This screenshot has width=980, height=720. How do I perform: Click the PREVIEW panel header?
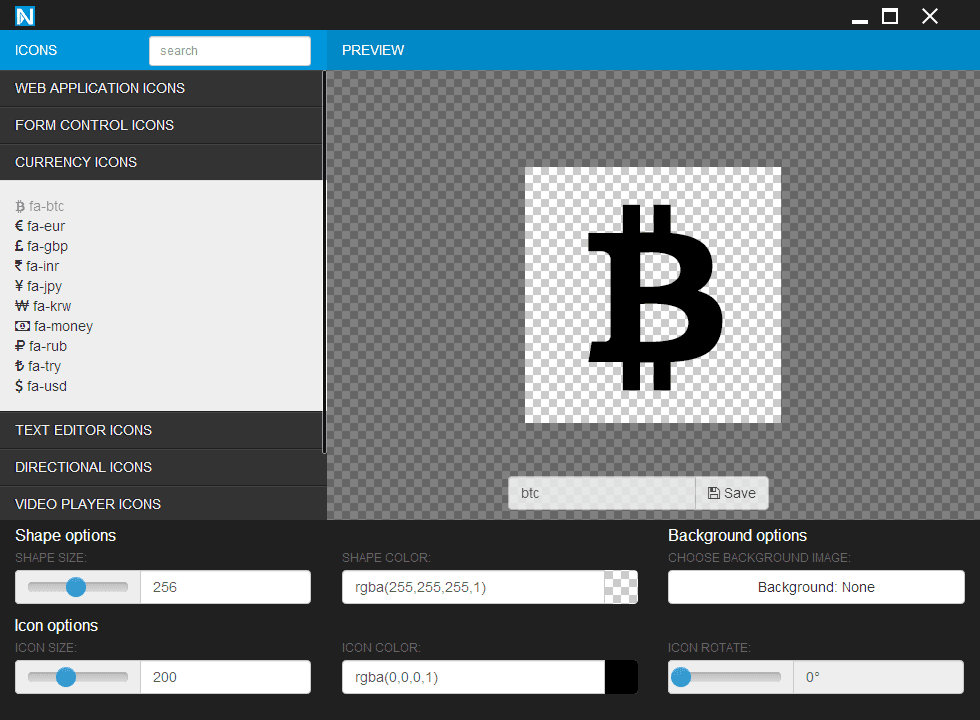[x=373, y=50]
